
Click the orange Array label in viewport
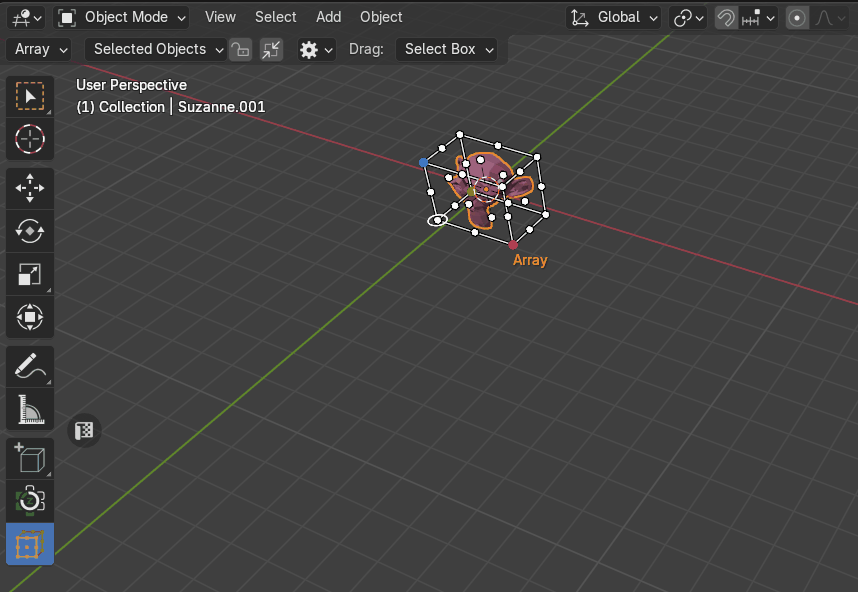[x=530, y=260]
